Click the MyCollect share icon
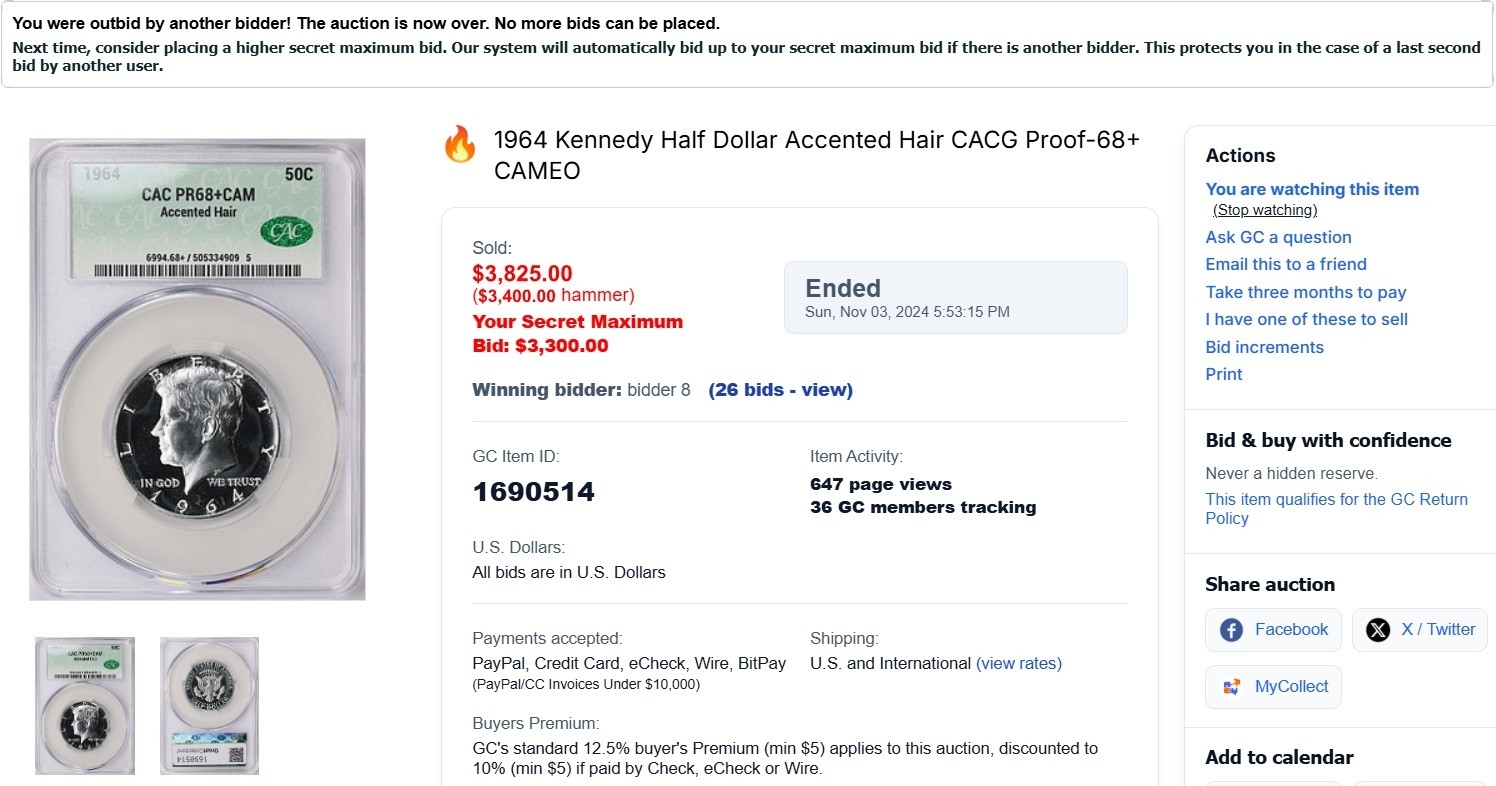Viewport: 1496px width, 786px height. pyautogui.click(x=1231, y=687)
